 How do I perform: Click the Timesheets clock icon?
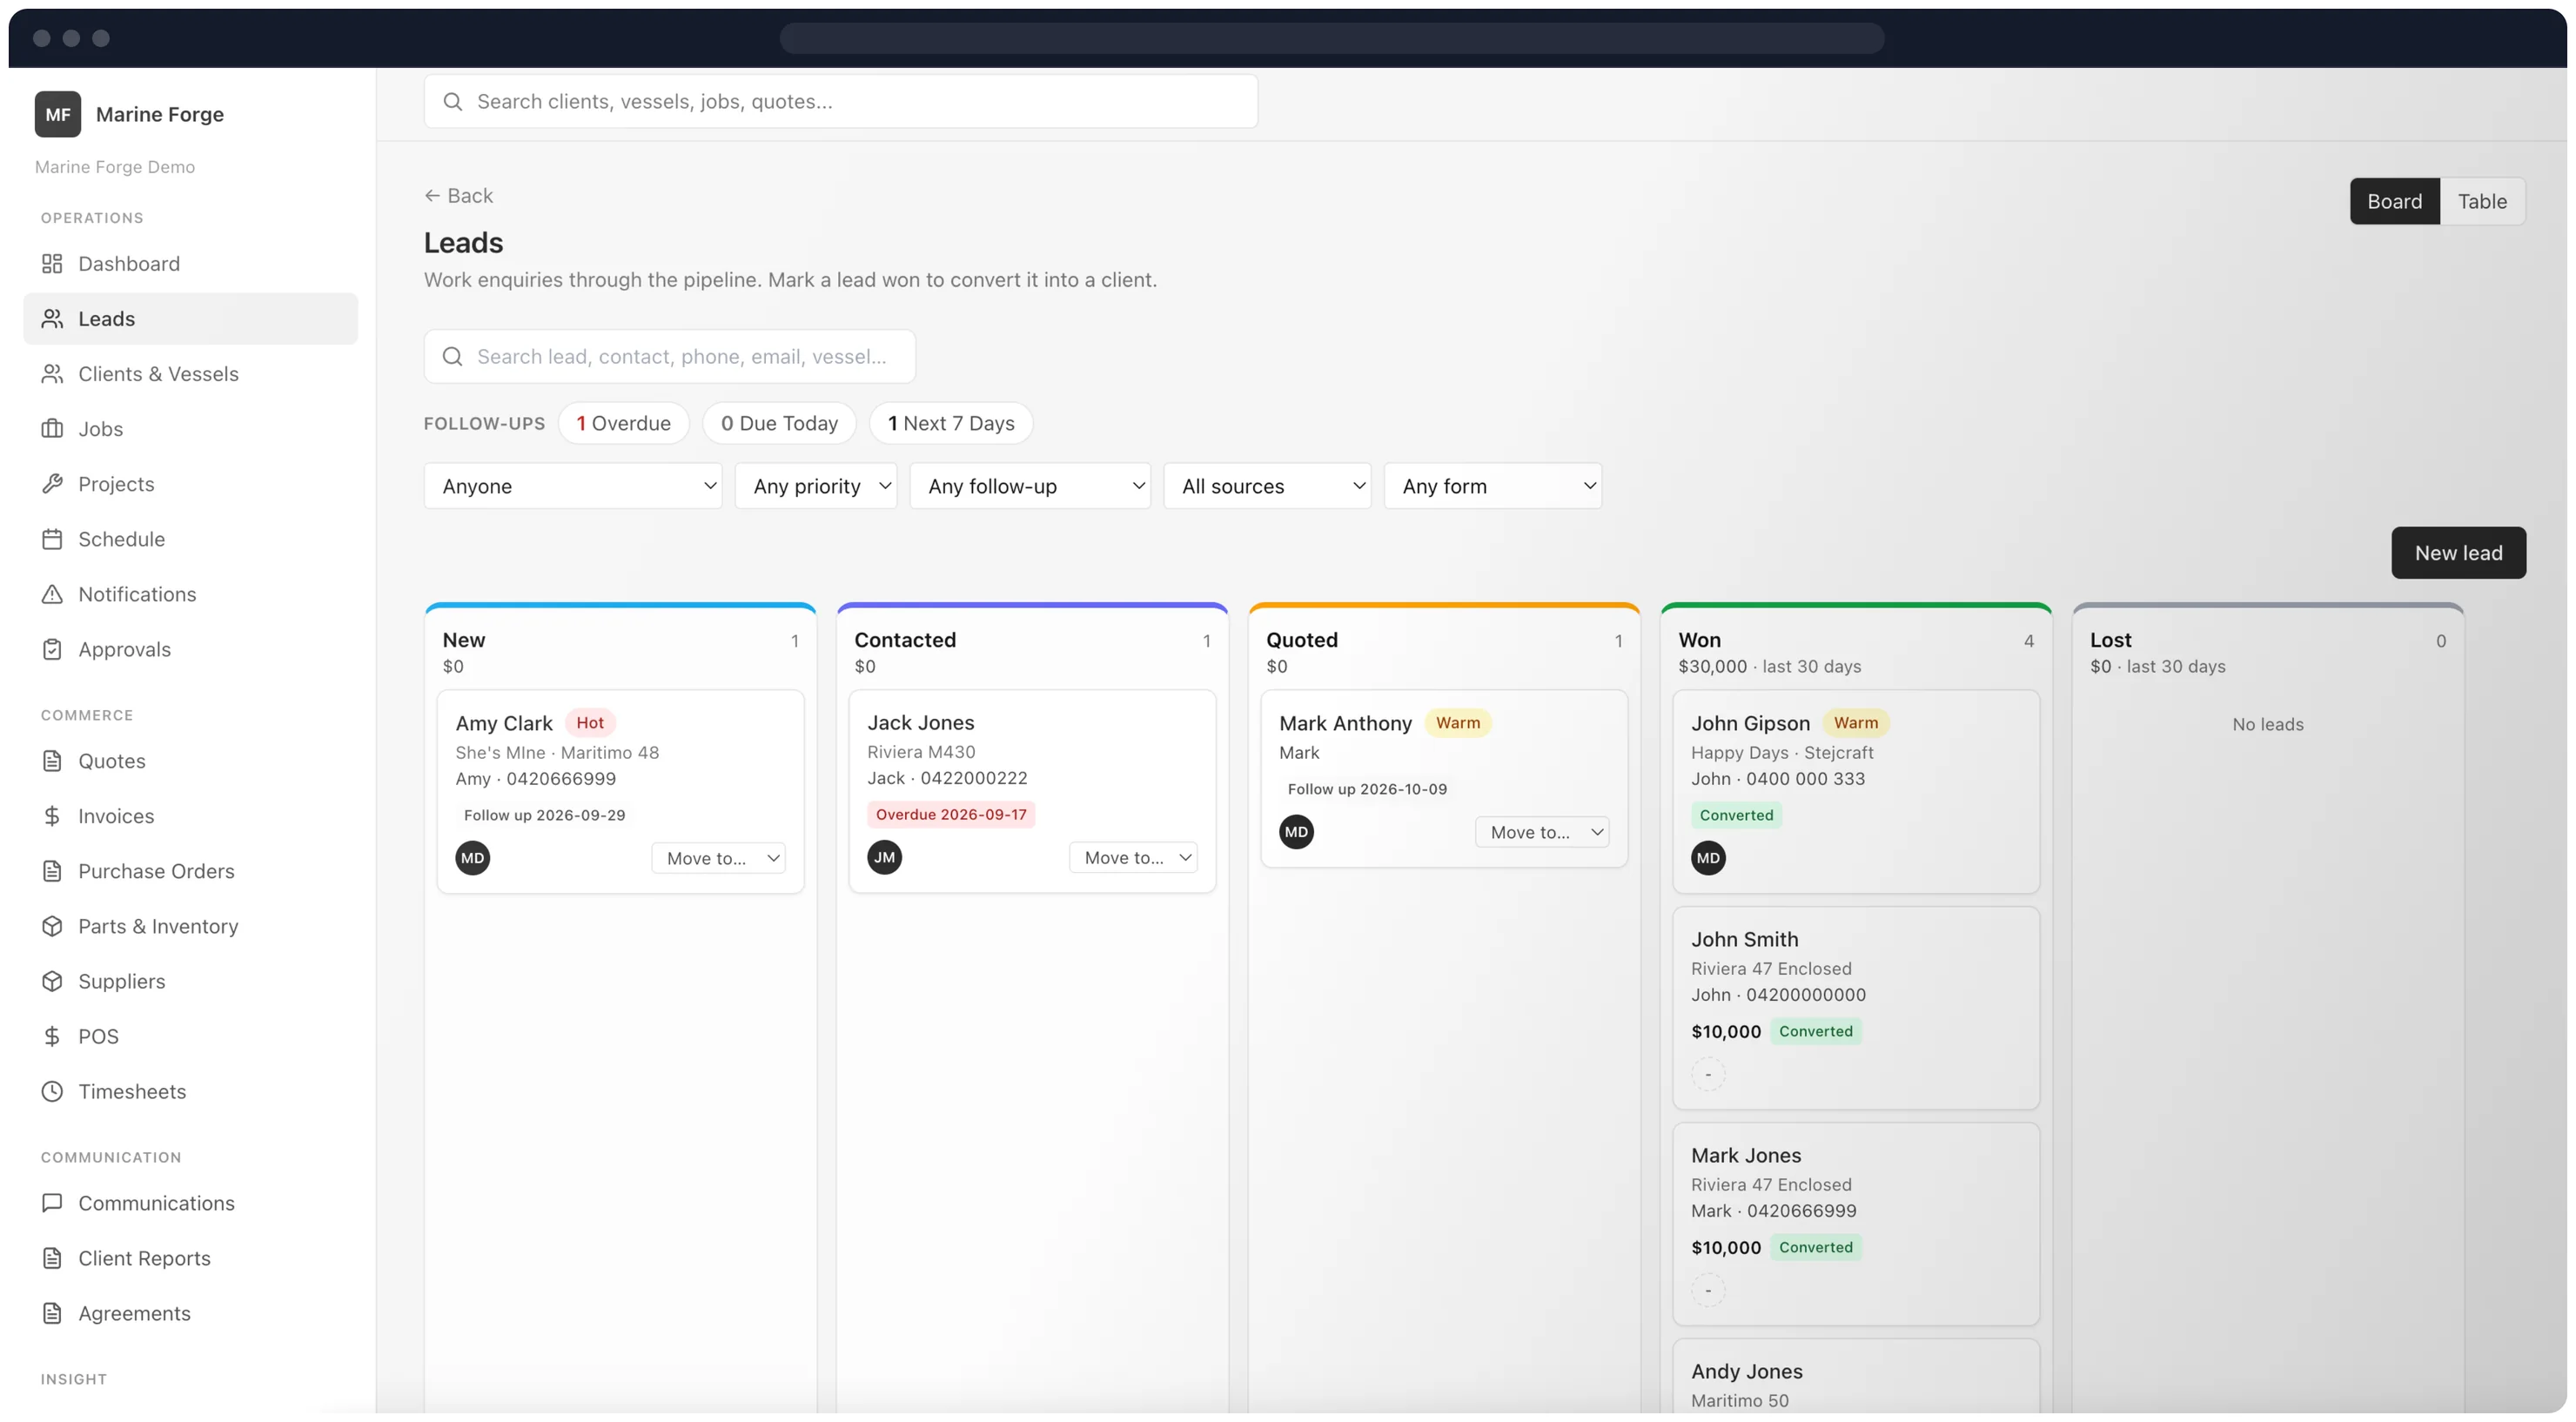pos(52,1091)
